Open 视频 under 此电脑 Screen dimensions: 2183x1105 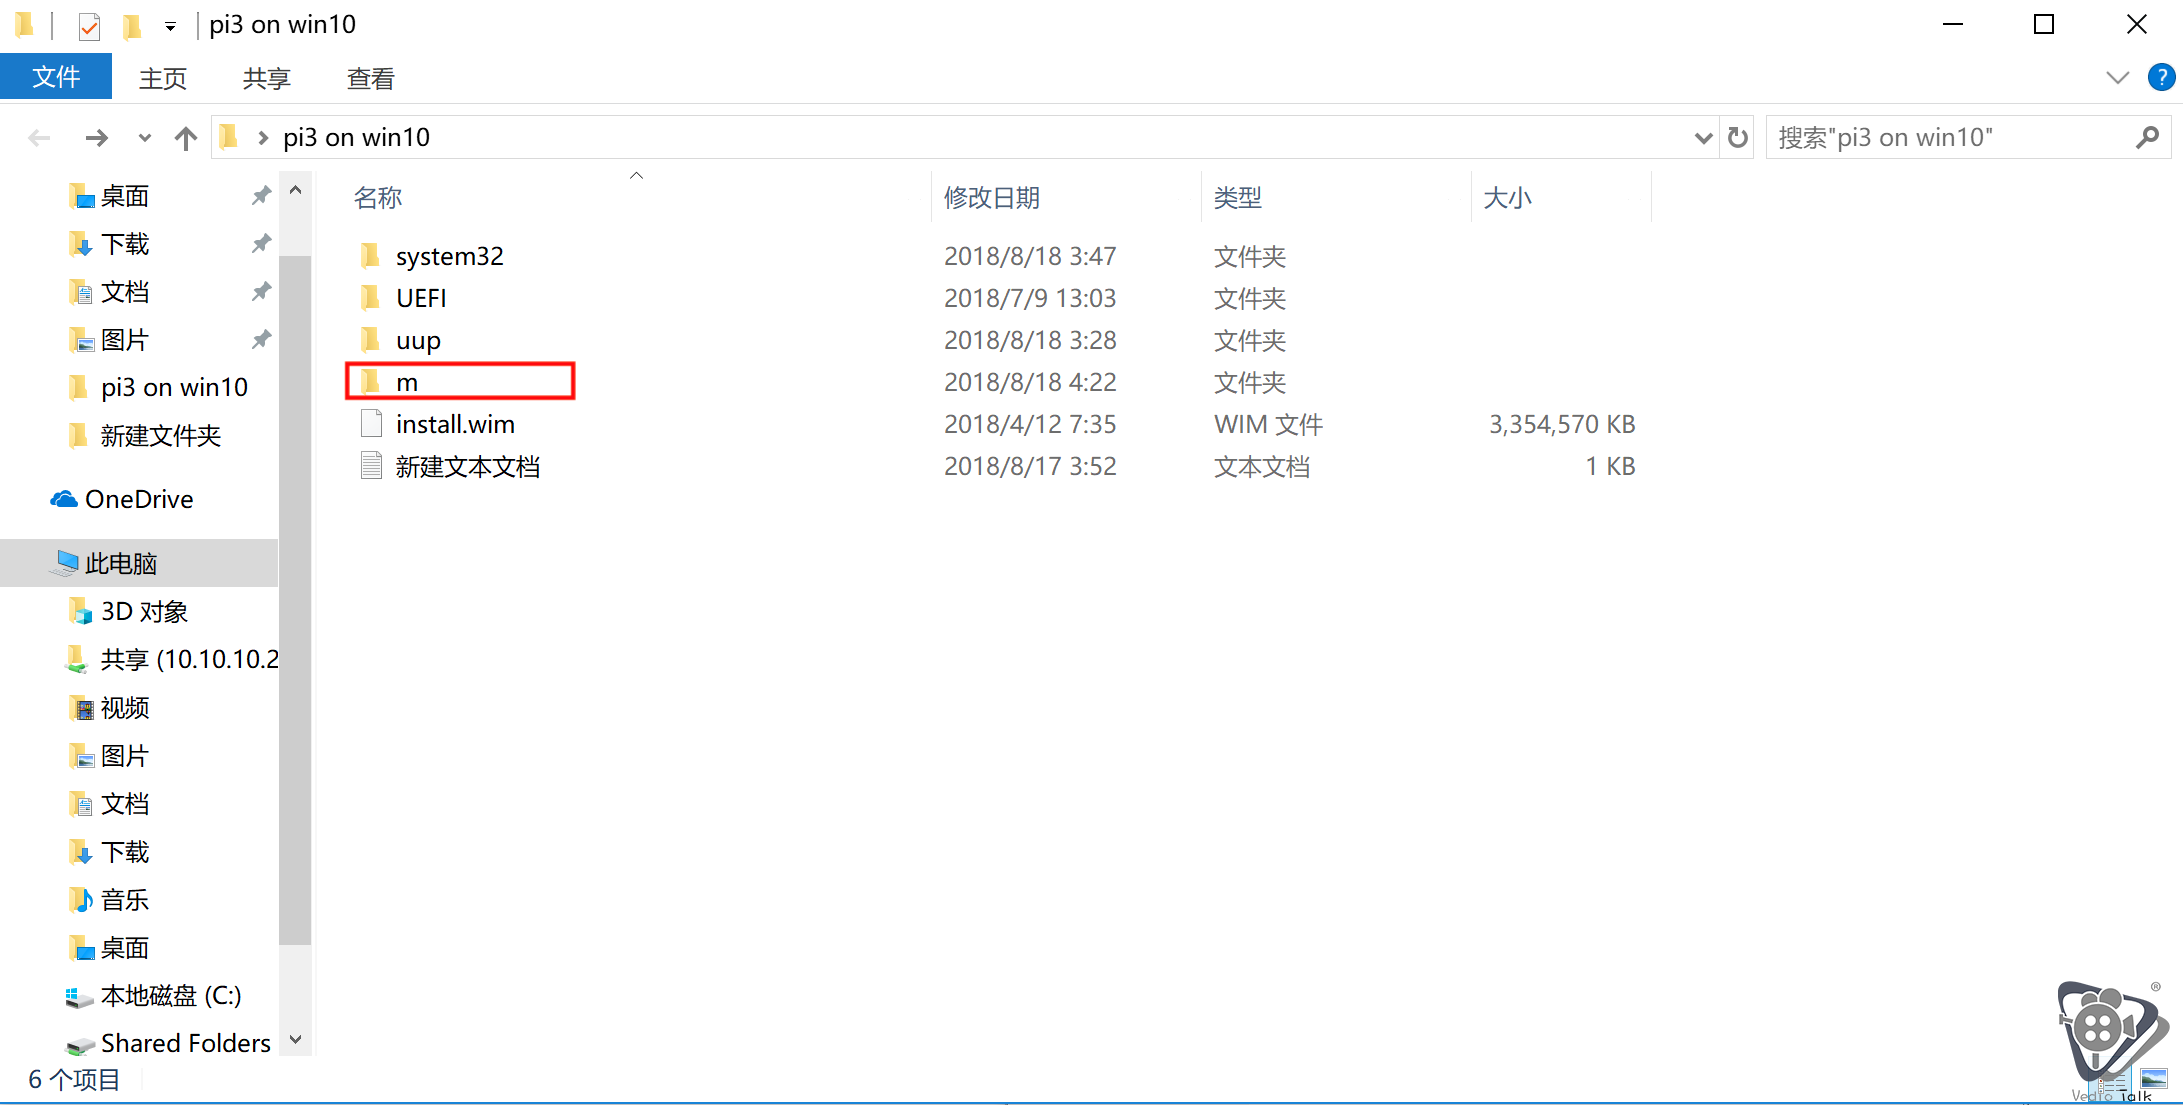click(124, 707)
